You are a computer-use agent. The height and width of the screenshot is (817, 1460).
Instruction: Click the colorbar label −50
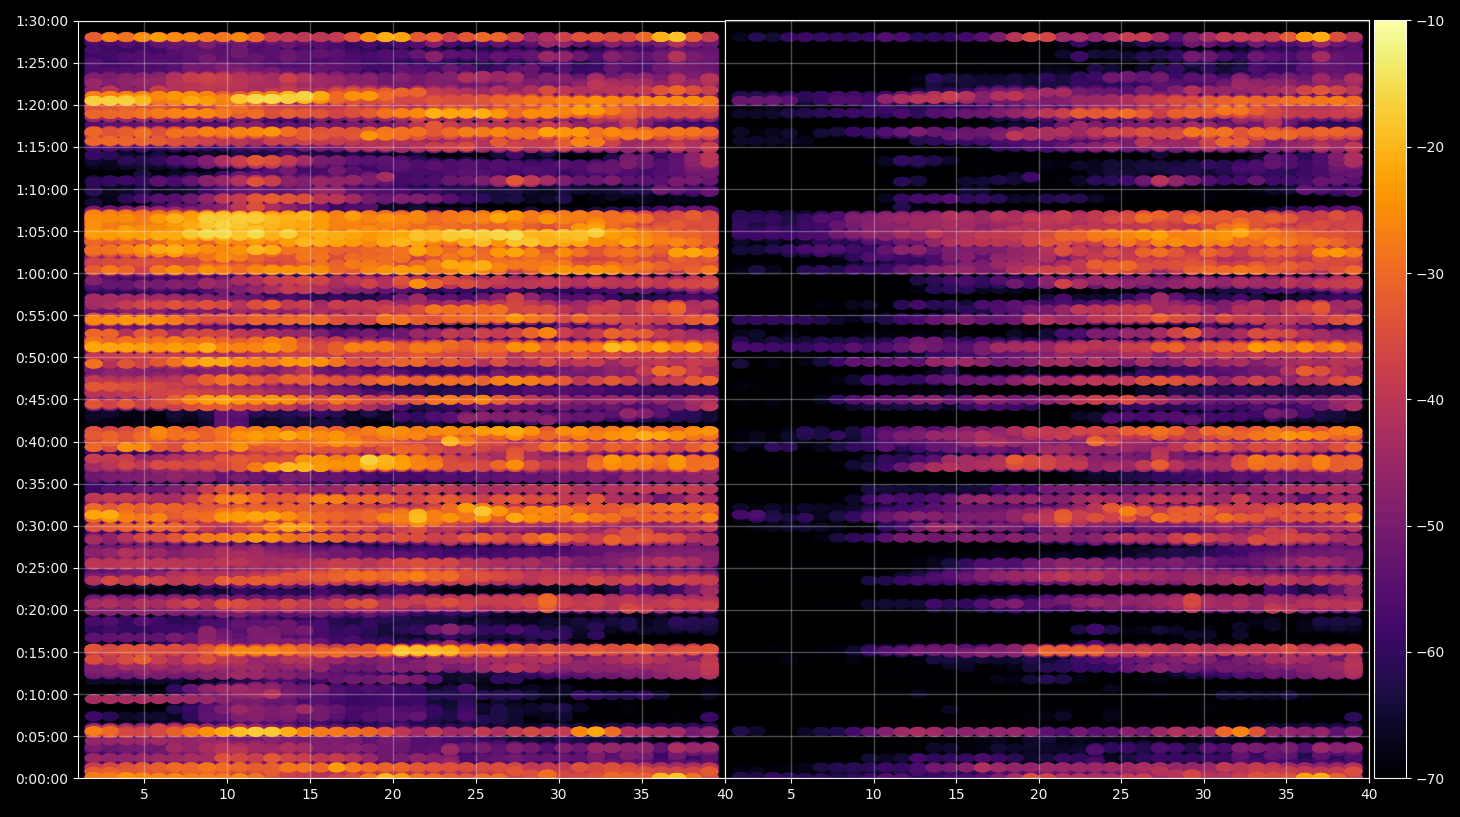click(x=1431, y=526)
